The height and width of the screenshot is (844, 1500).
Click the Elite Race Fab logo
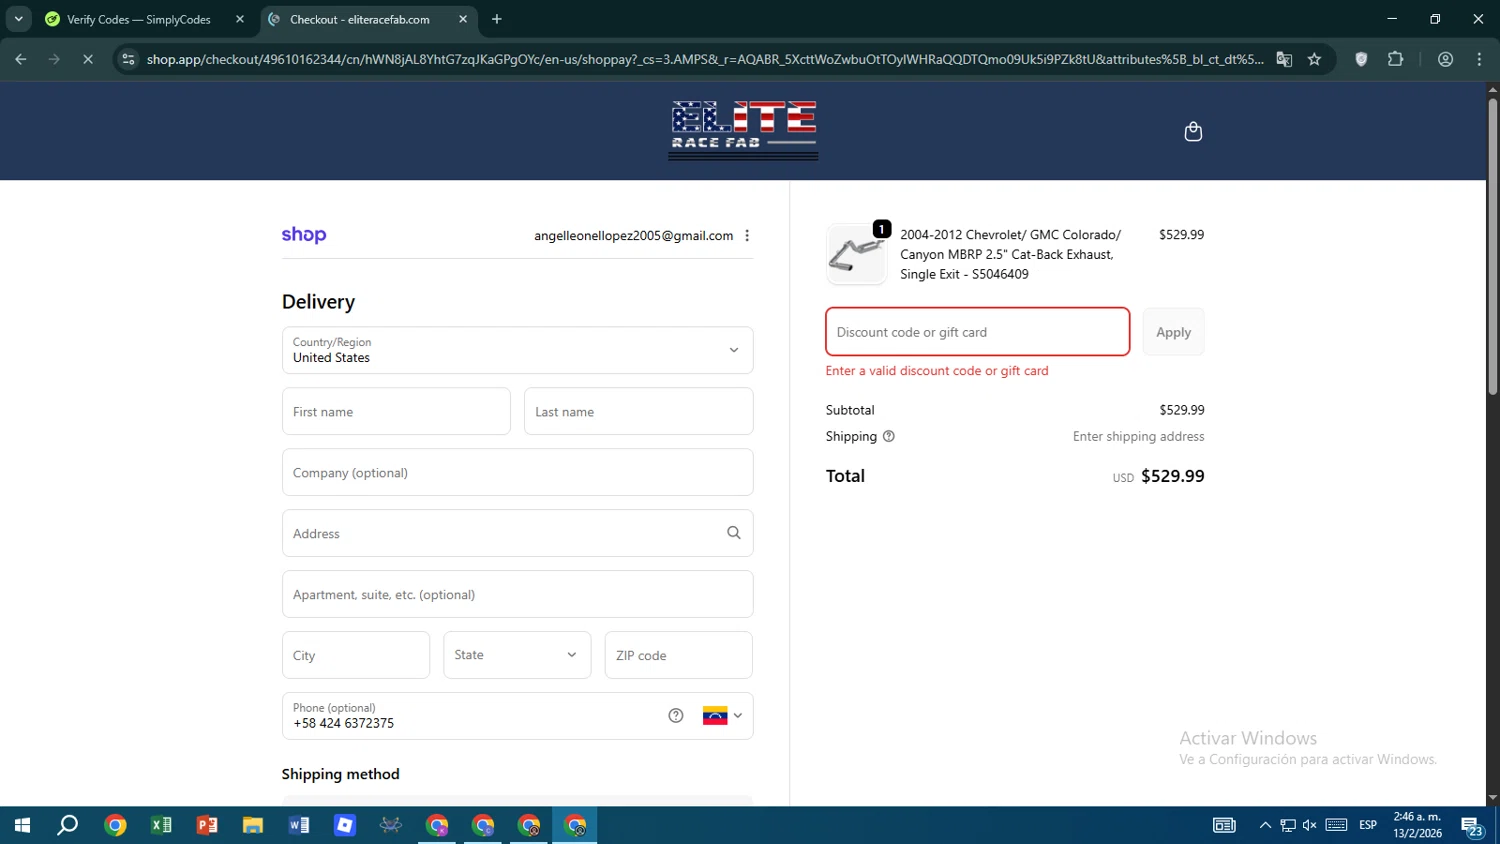743,130
